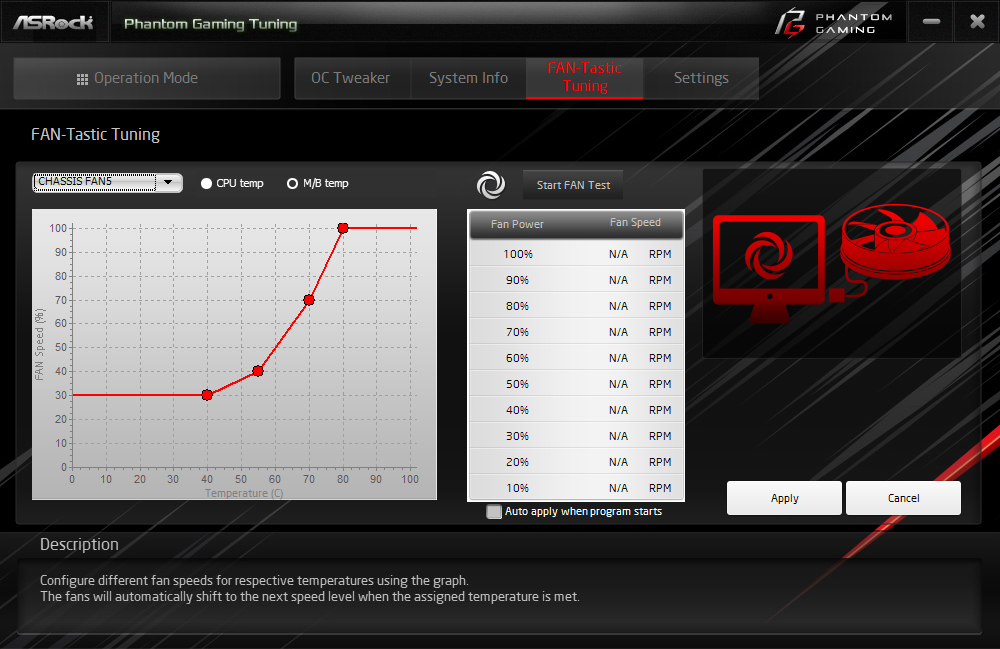This screenshot has width=1000, height=649.
Task: Click the Description heading
Action: (x=79, y=544)
